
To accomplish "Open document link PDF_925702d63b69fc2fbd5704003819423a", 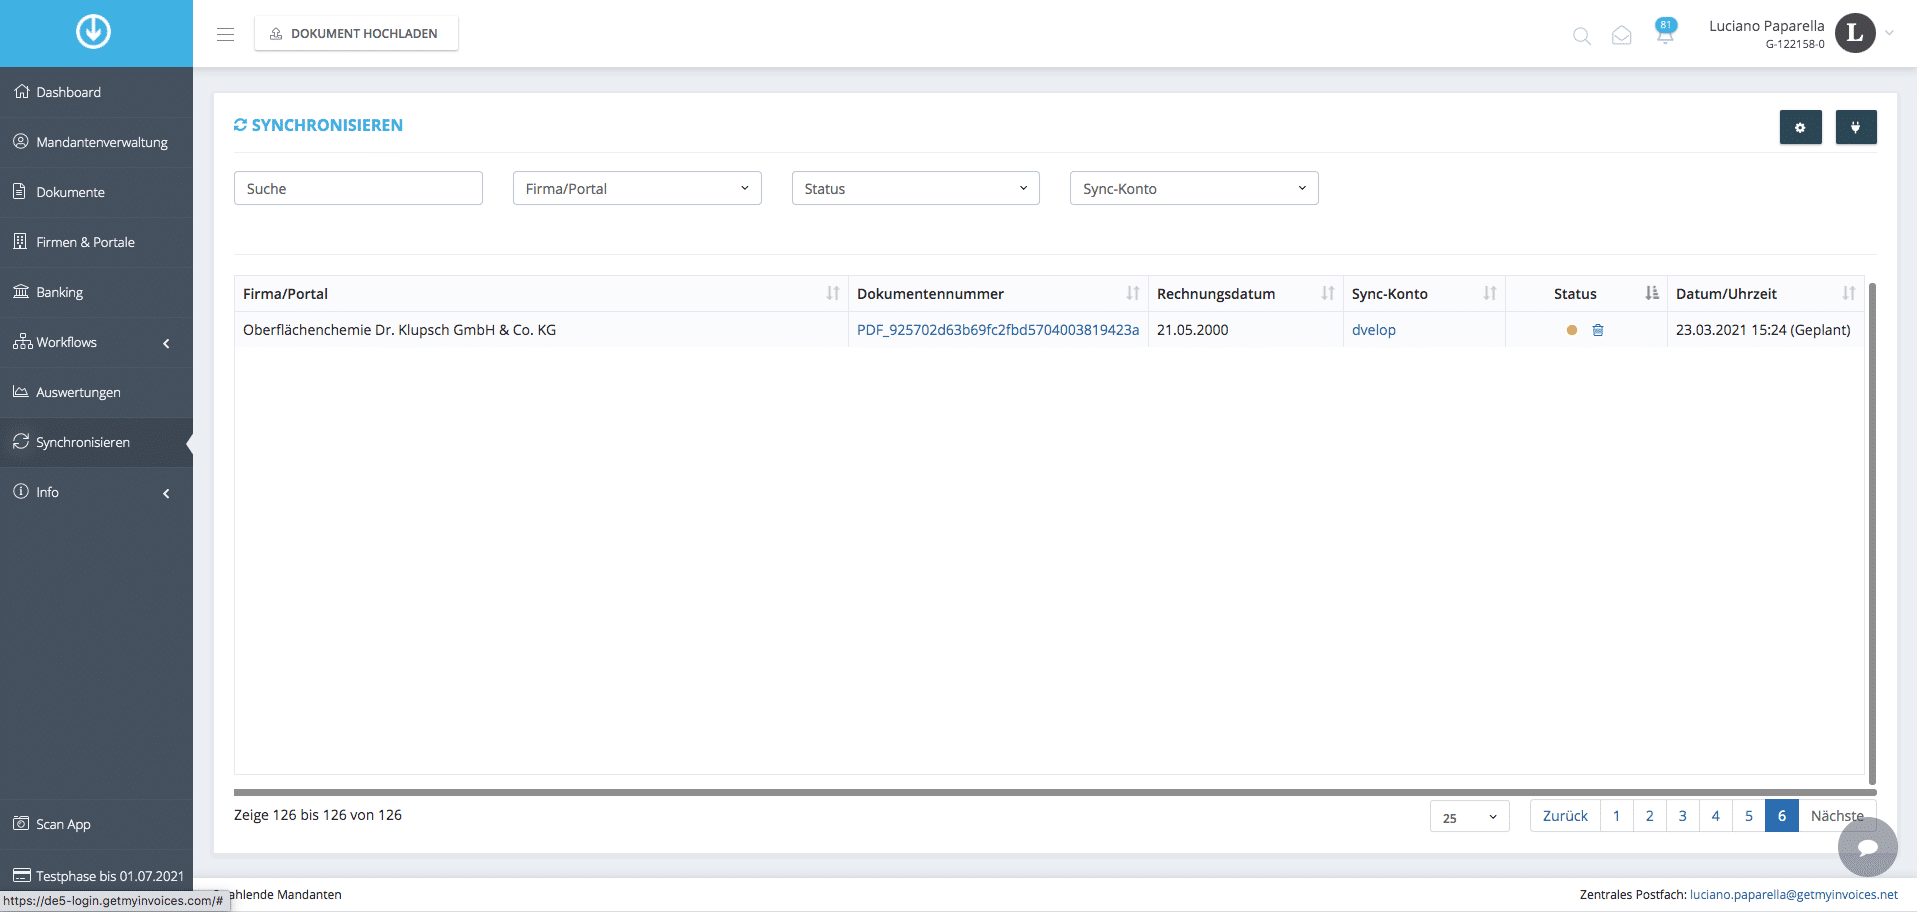I will (x=998, y=330).
